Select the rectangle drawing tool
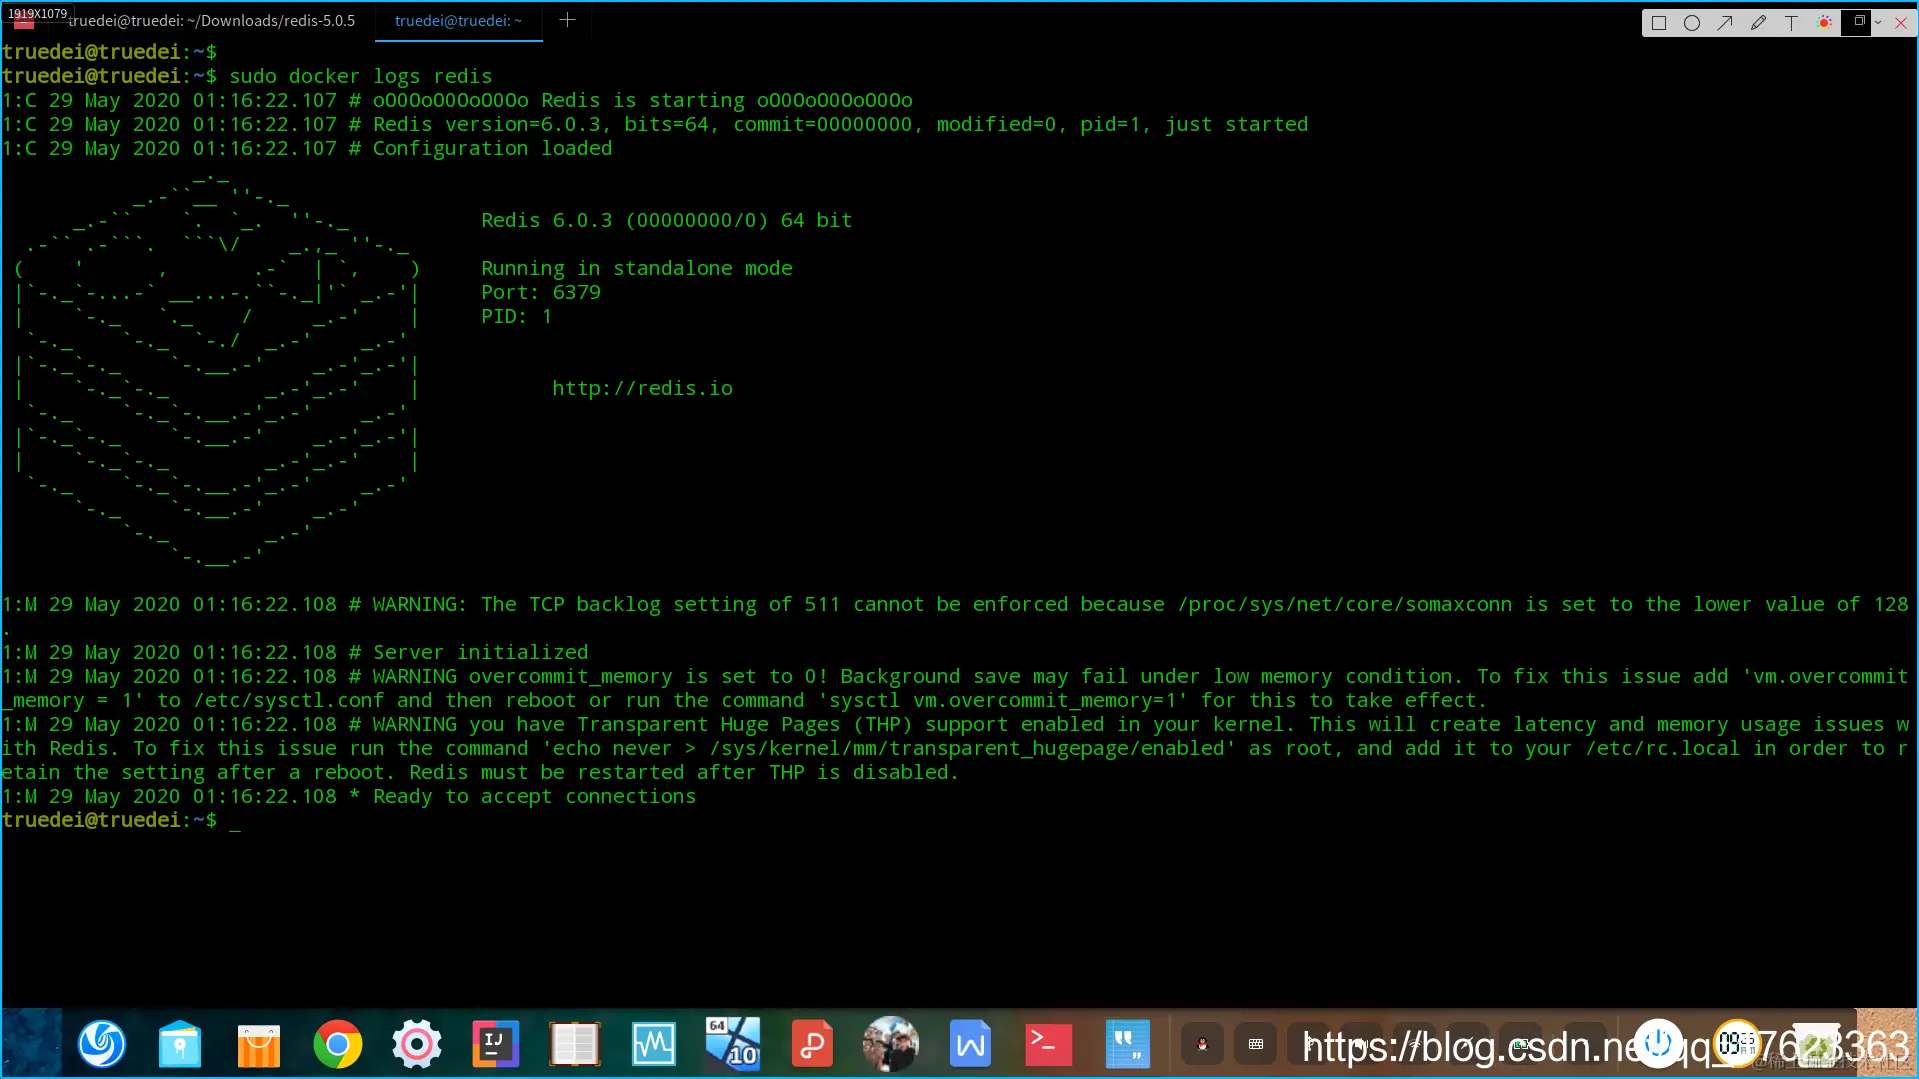This screenshot has width=1919, height=1079. click(1659, 23)
